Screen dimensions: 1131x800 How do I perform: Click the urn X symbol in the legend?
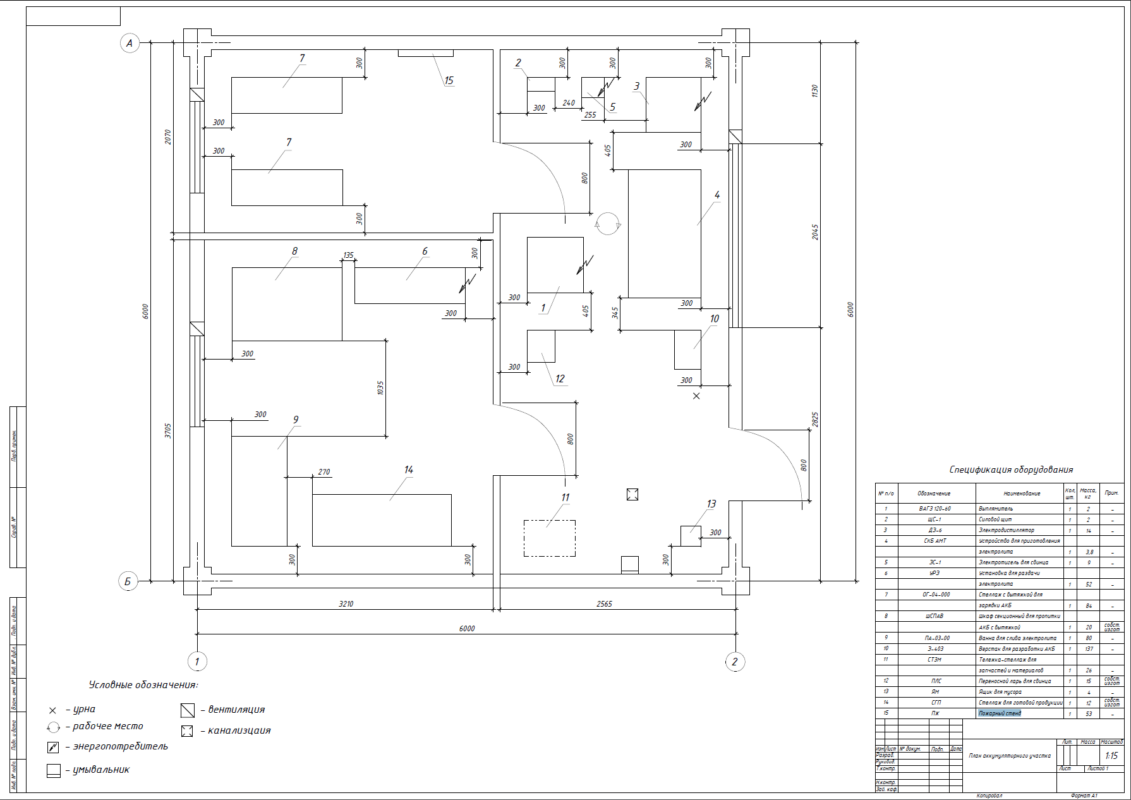[x=52, y=711]
